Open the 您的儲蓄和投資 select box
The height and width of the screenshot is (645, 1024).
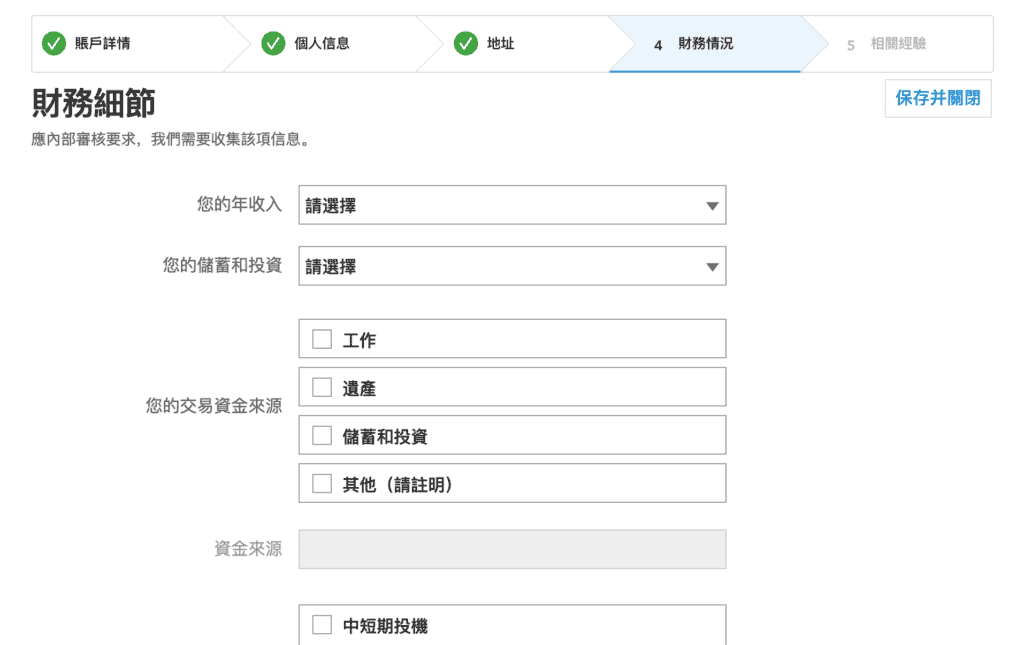pos(513,266)
